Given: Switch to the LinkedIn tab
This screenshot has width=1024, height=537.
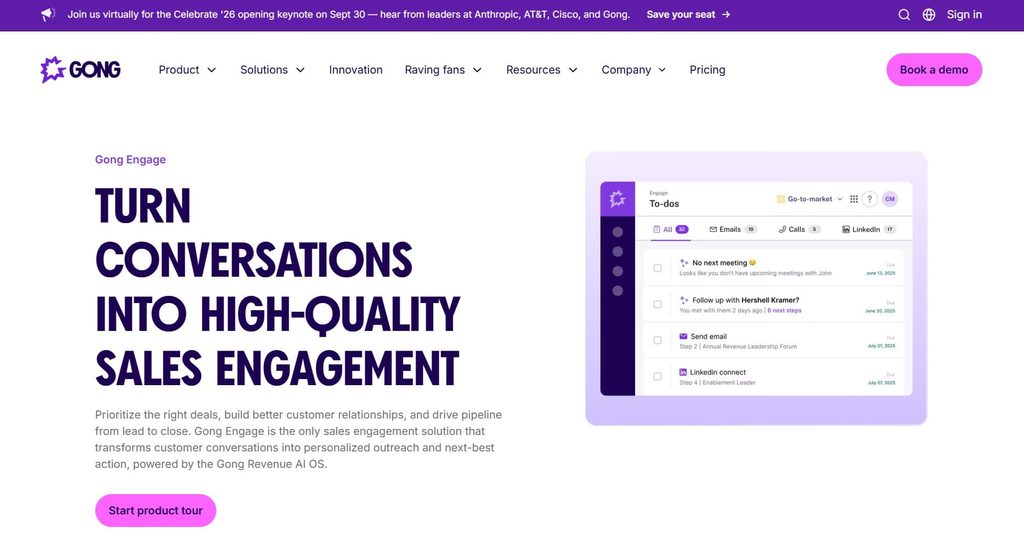Looking at the screenshot, I should [x=869, y=229].
